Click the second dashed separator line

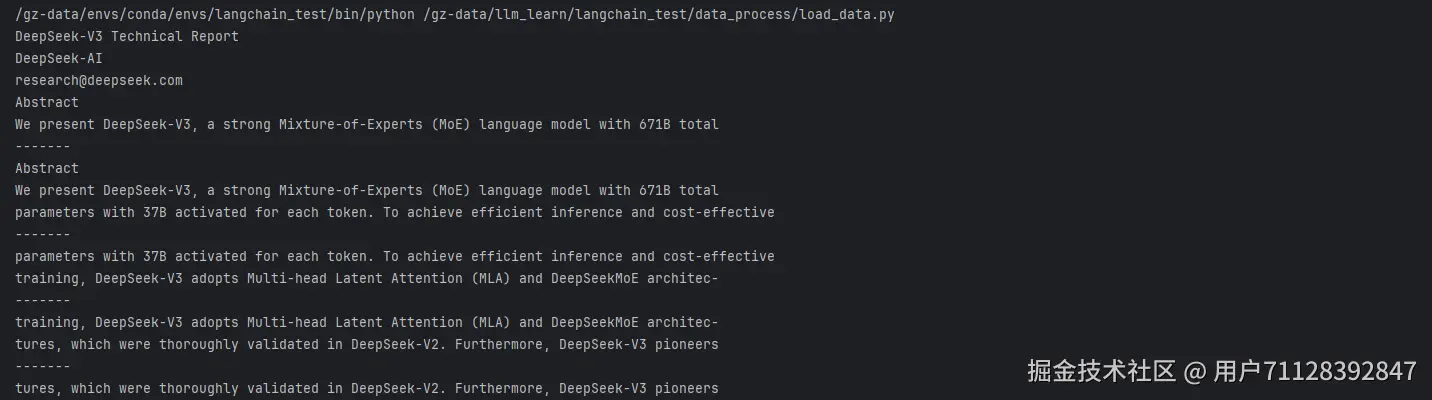tap(43, 235)
